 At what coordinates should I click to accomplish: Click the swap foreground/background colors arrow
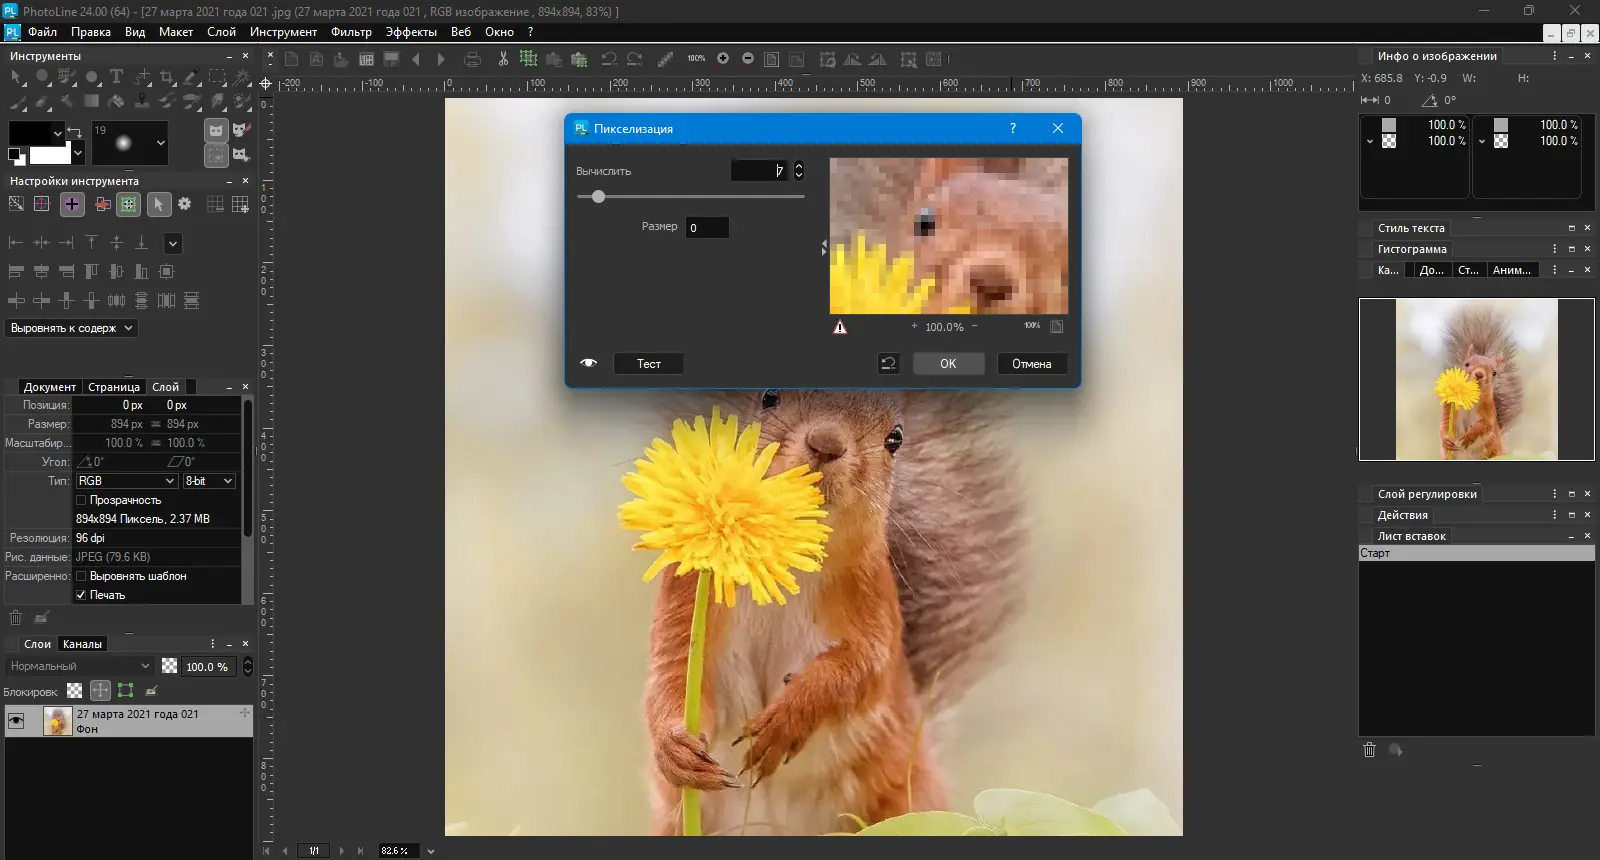(74, 132)
